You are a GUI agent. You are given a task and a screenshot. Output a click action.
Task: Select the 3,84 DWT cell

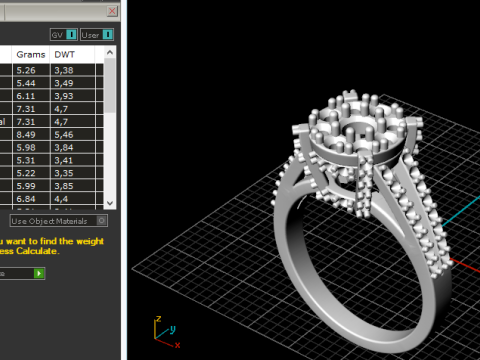(x=73, y=147)
